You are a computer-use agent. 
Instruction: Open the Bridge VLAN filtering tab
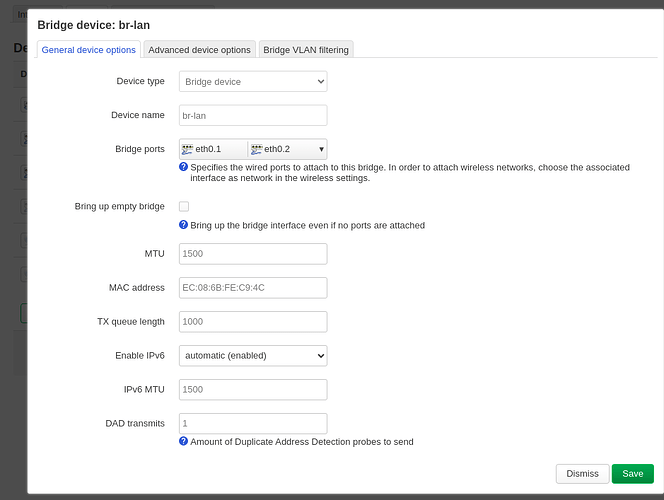coord(306,50)
